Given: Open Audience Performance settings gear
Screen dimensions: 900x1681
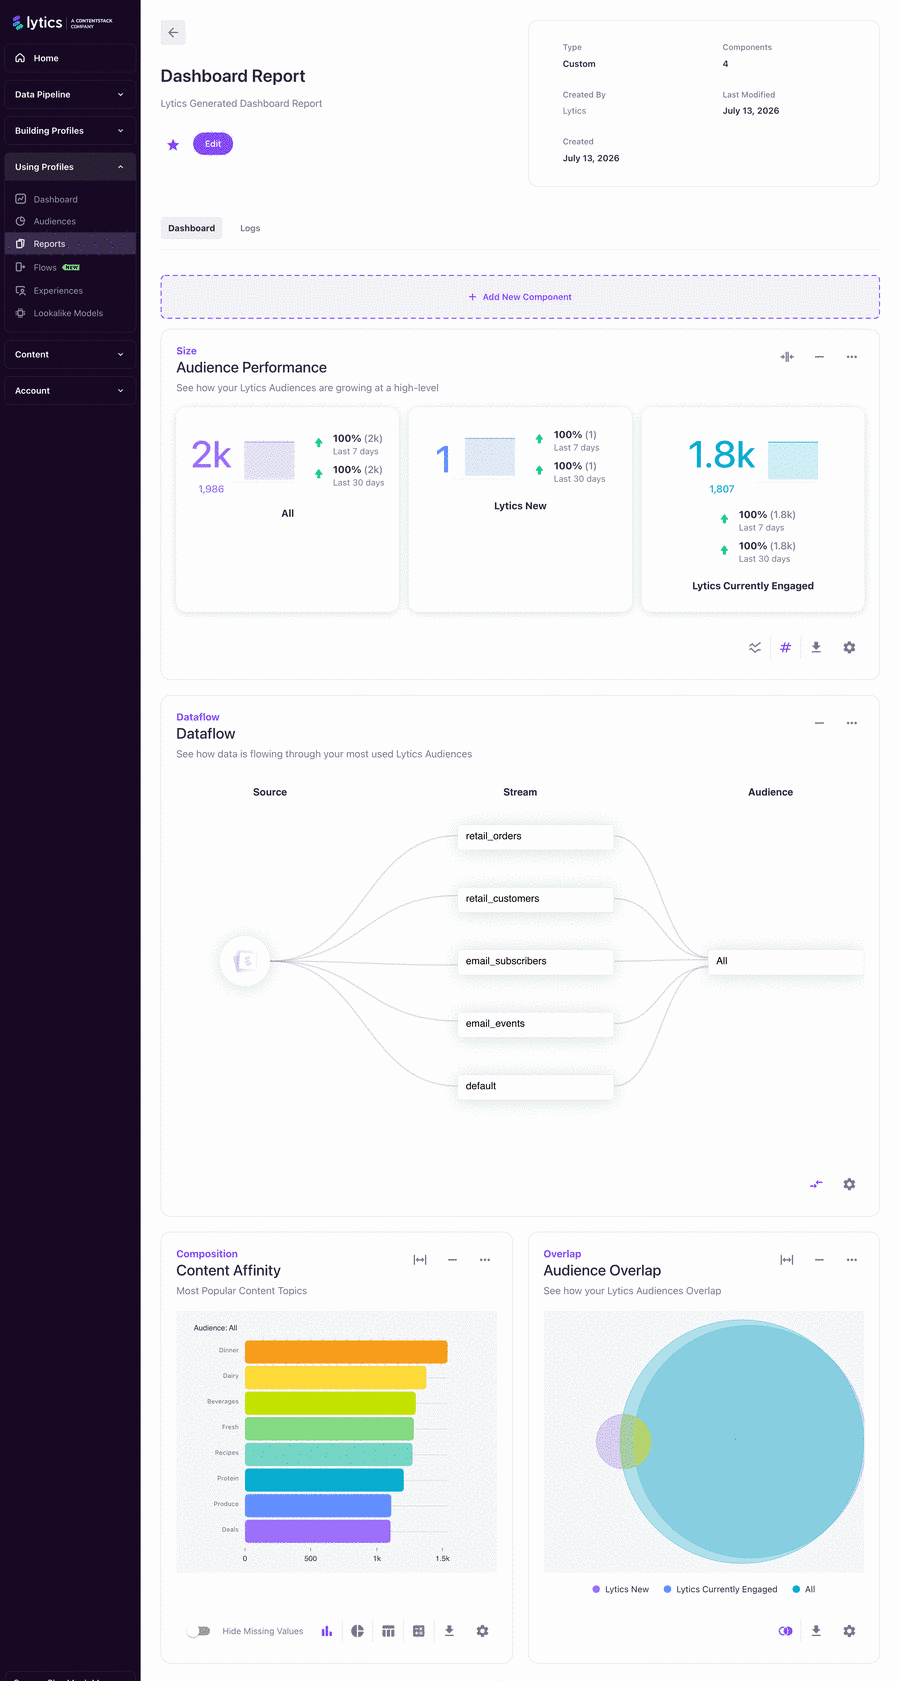Looking at the screenshot, I should click(849, 648).
